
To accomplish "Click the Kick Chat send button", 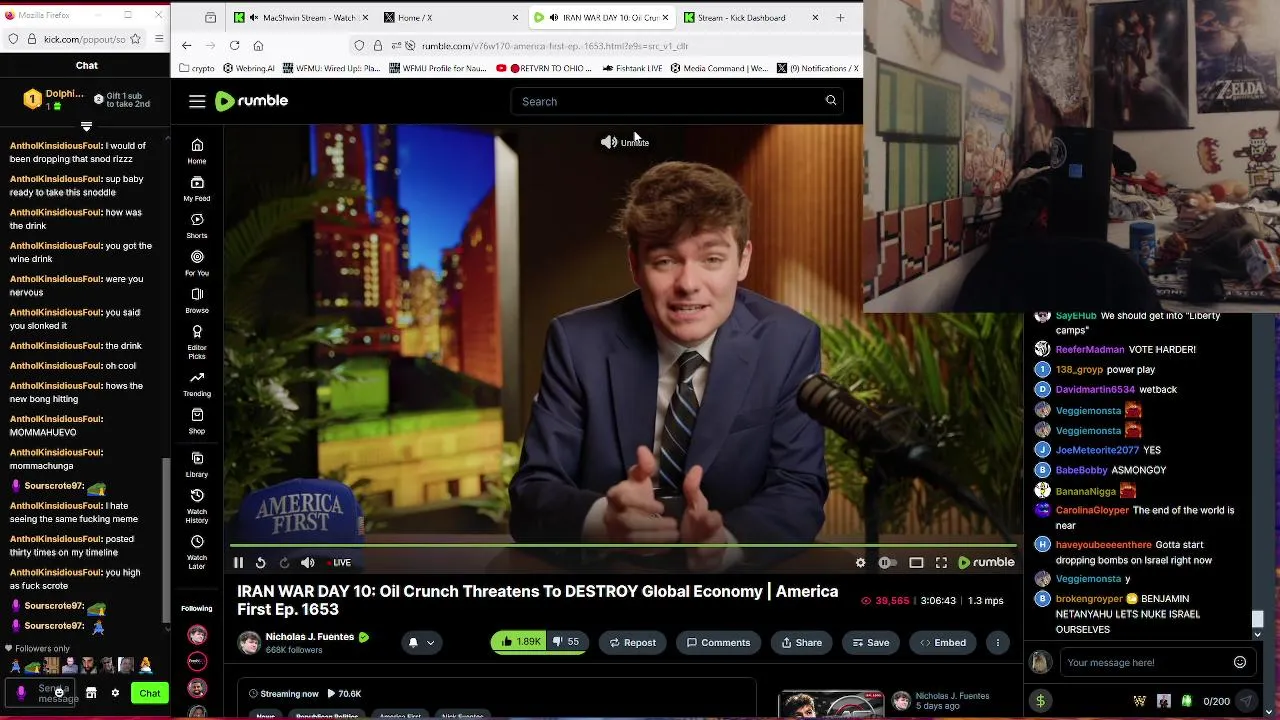I will tap(150, 693).
